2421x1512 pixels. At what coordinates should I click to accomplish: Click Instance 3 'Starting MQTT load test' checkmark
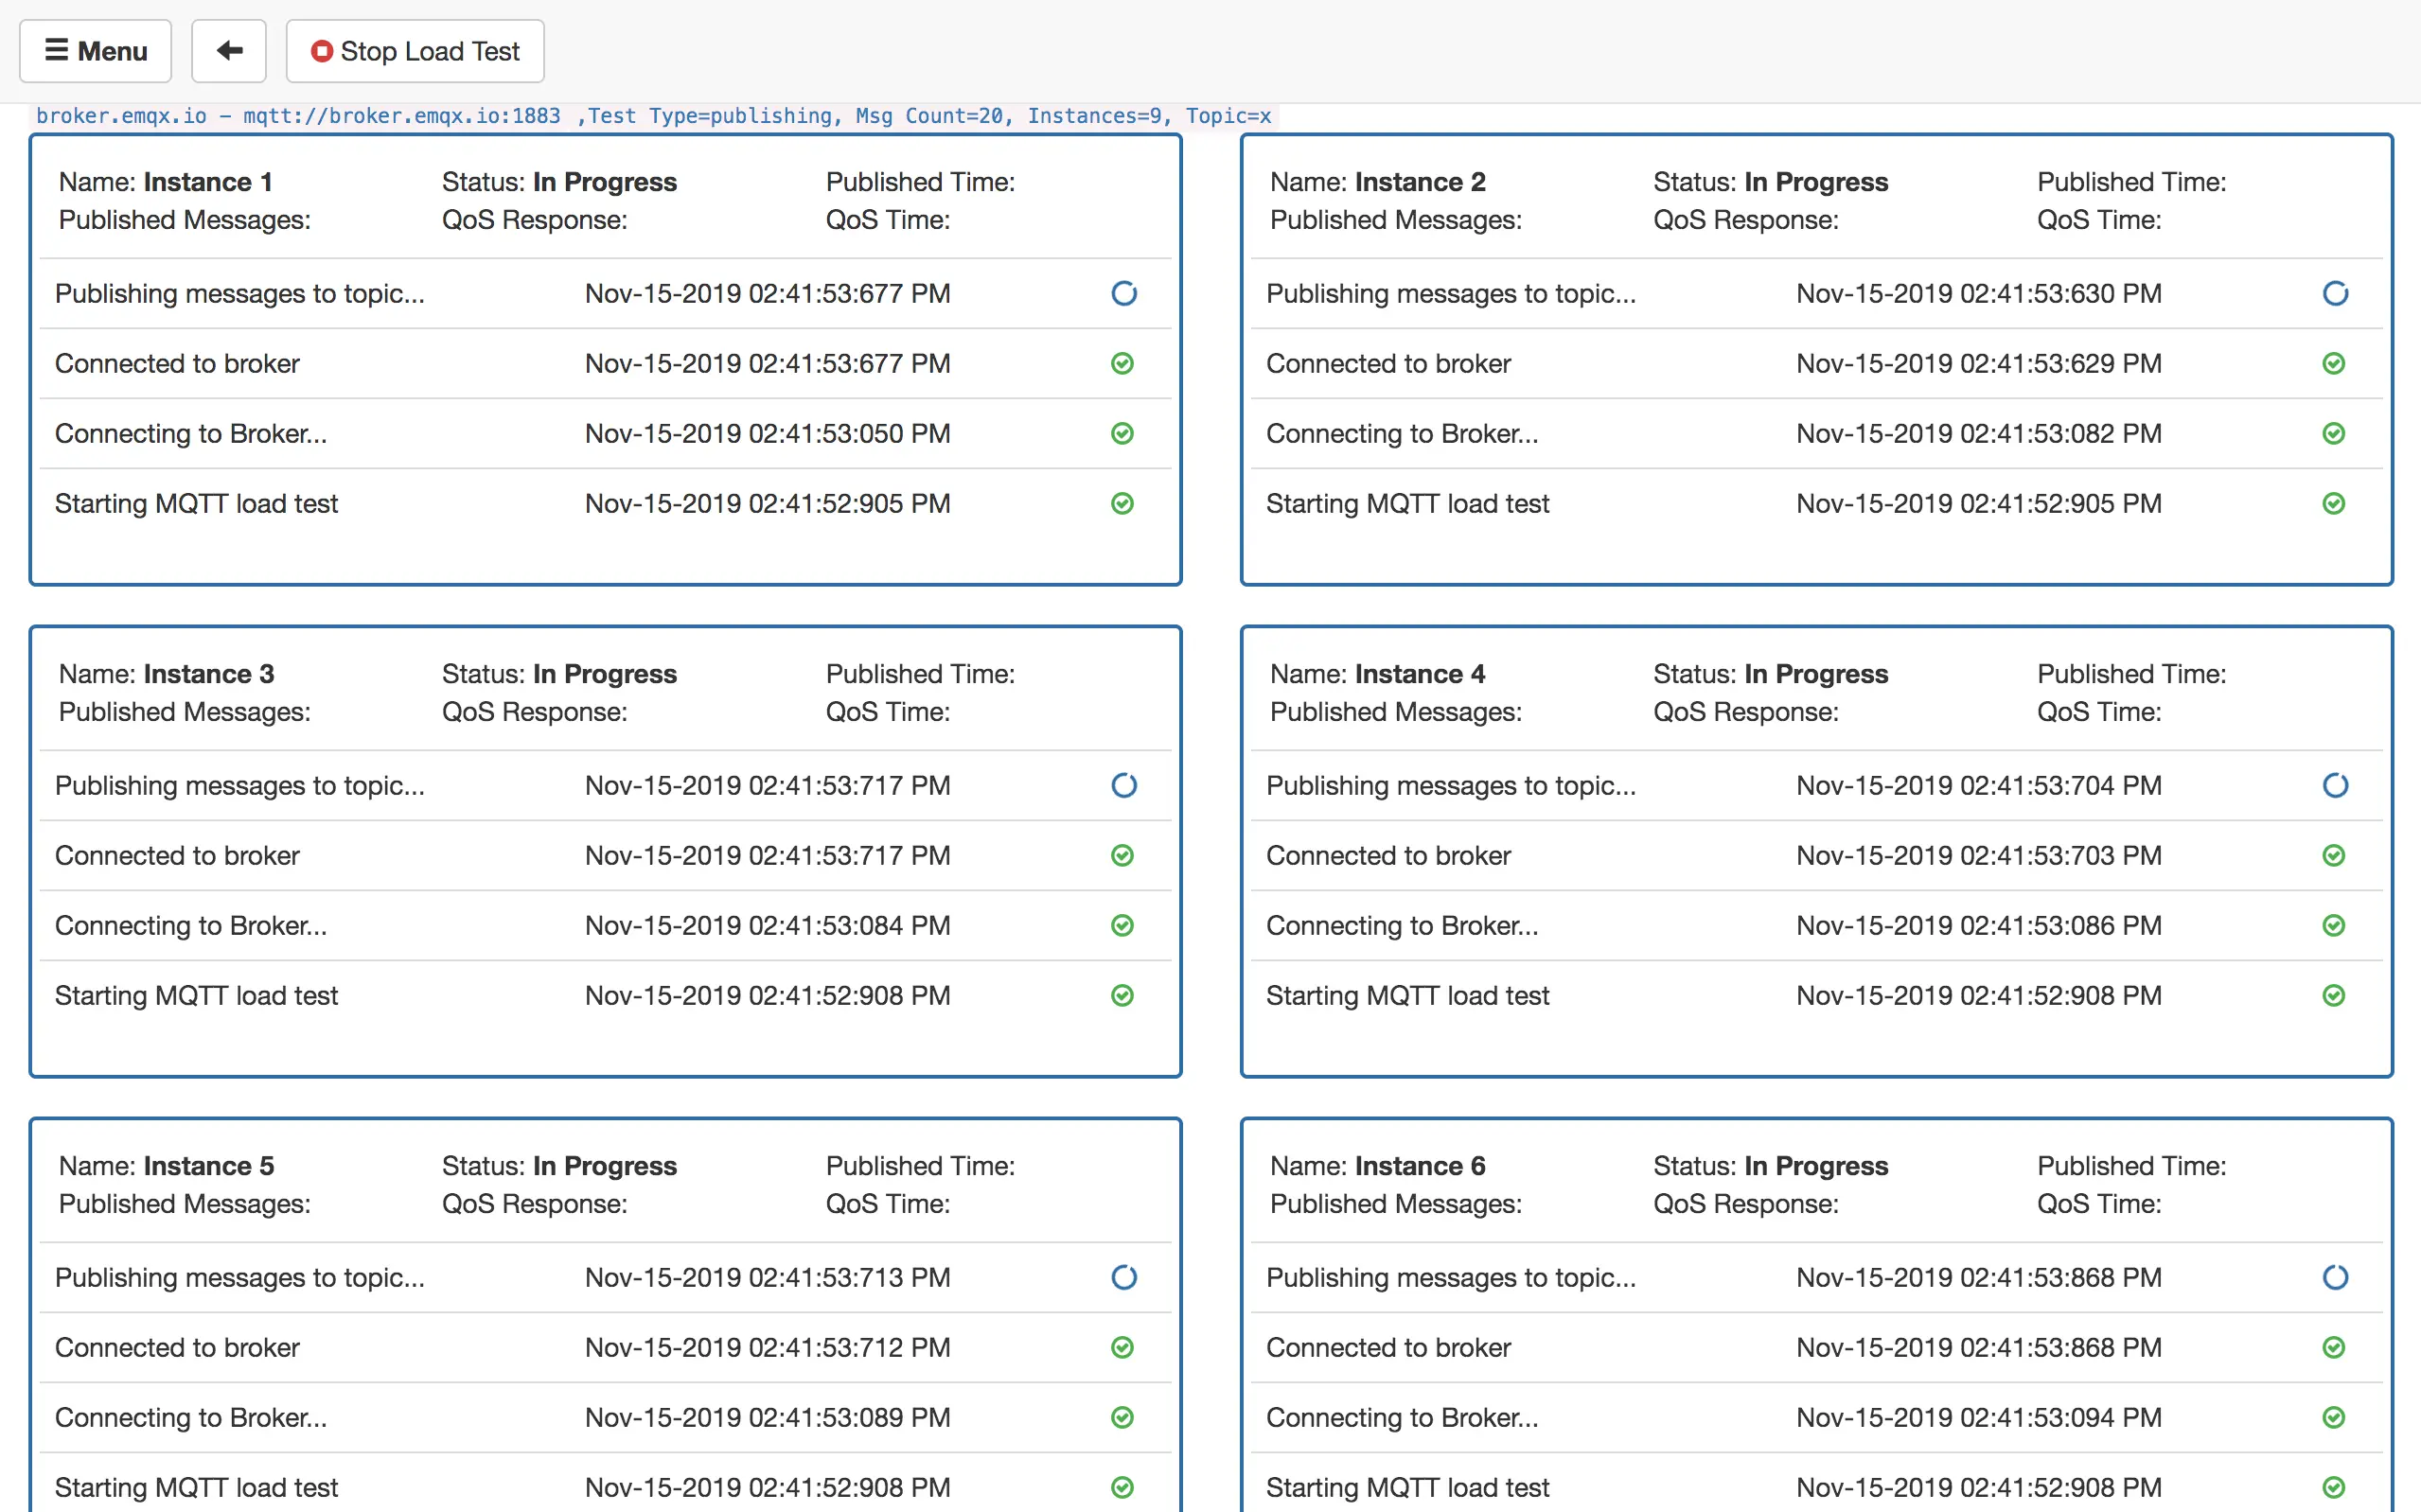point(1122,995)
